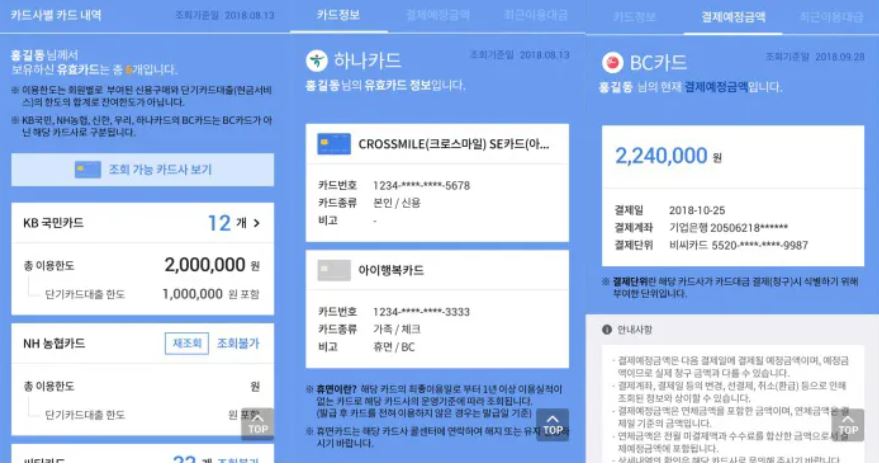
Task: Click the 하나카드 logo icon
Action: coord(317,61)
